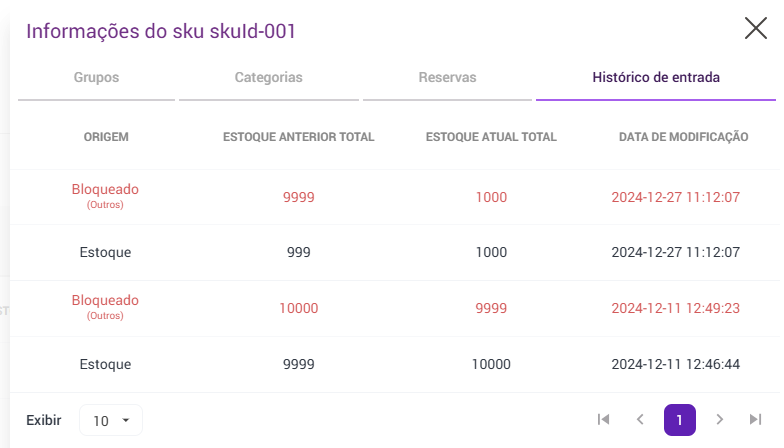Switch to the Grupos tab

point(96,77)
